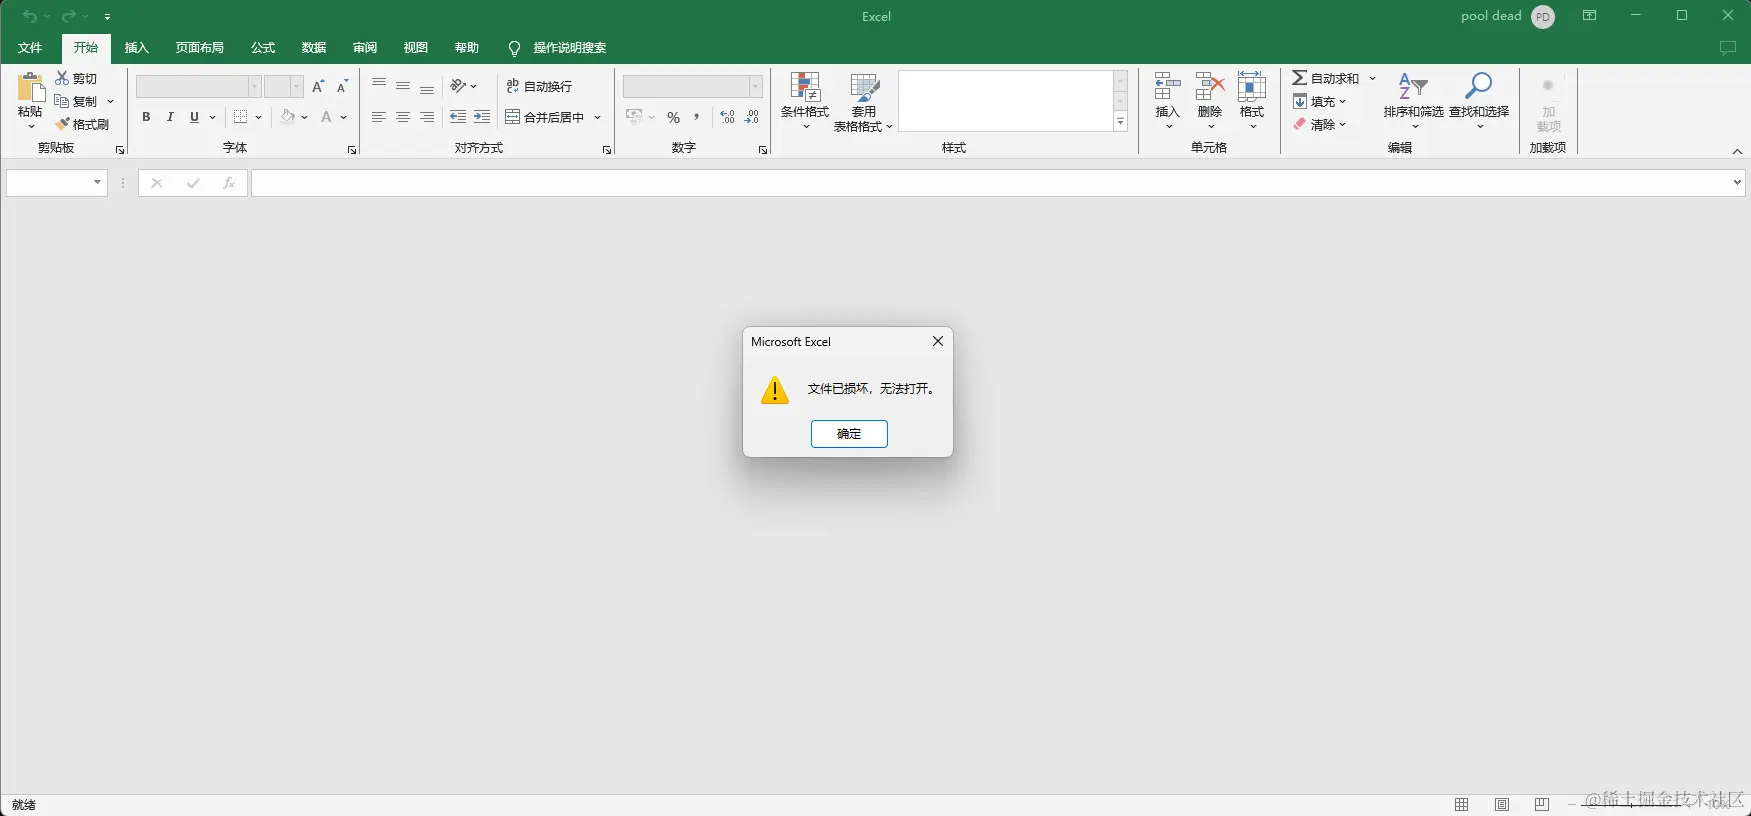This screenshot has height=816, width=1751.
Task: Toggle 自动换行 wrap text
Action: tap(539, 86)
